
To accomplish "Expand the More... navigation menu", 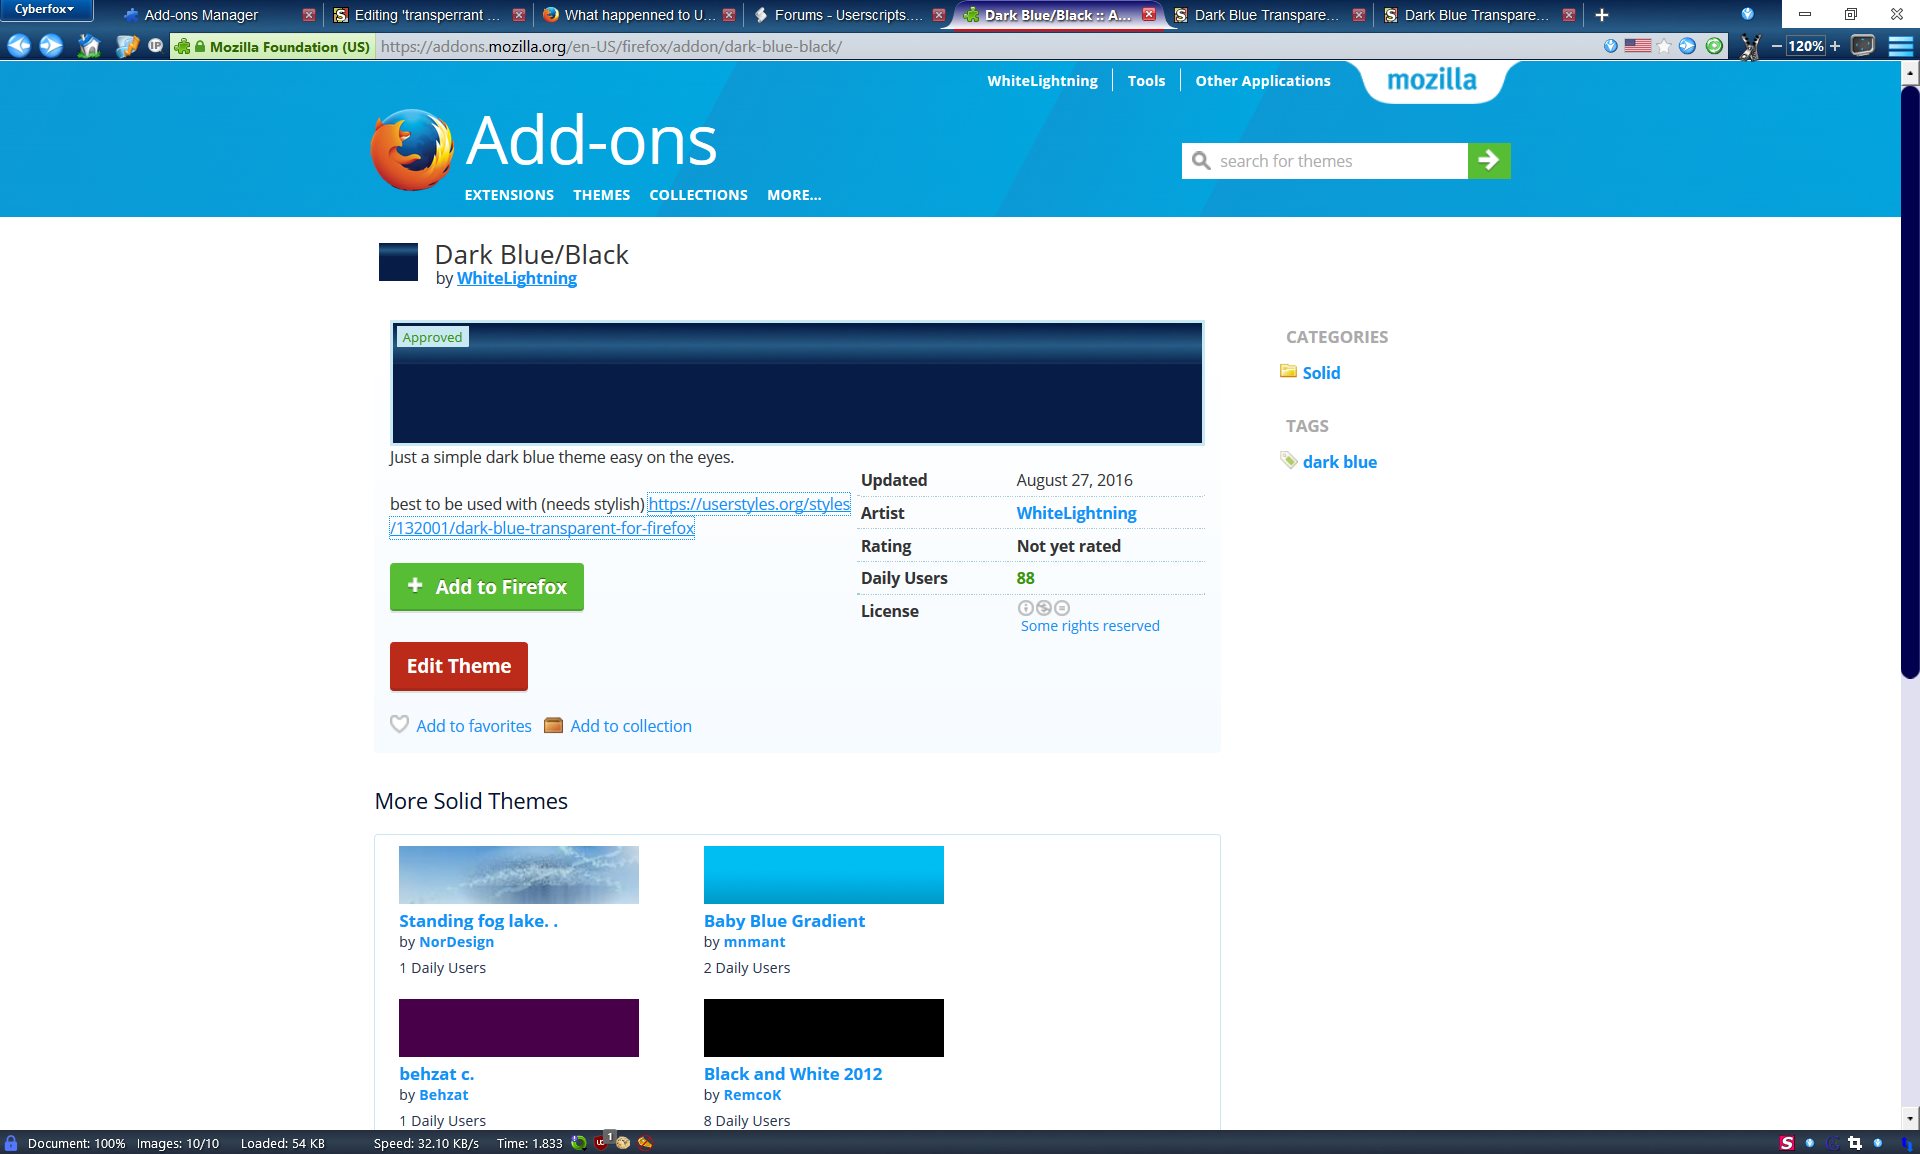I will pyautogui.click(x=794, y=195).
